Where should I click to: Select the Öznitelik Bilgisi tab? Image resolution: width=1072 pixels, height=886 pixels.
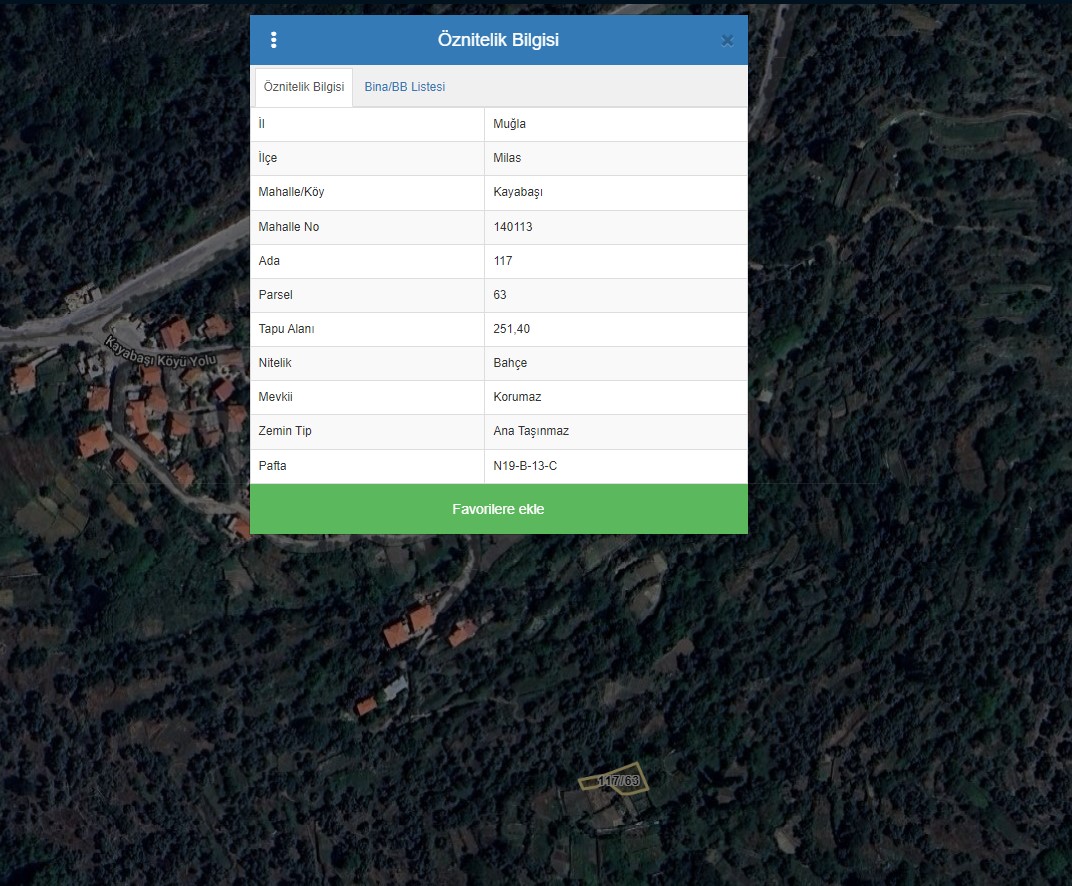[304, 87]
